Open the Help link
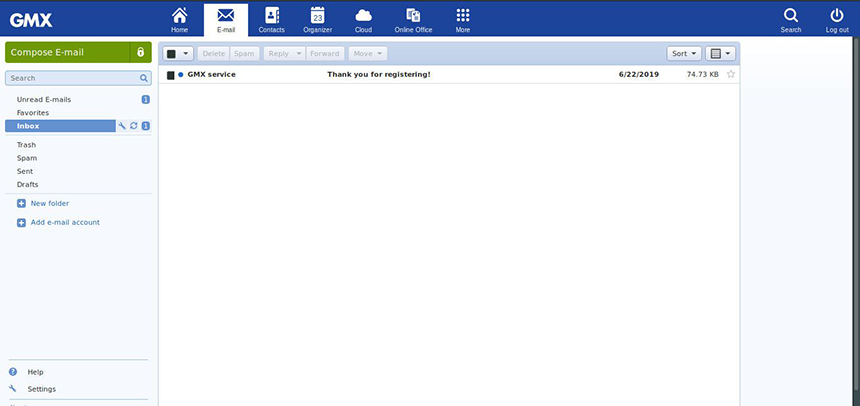 click(x=35, y=372)
